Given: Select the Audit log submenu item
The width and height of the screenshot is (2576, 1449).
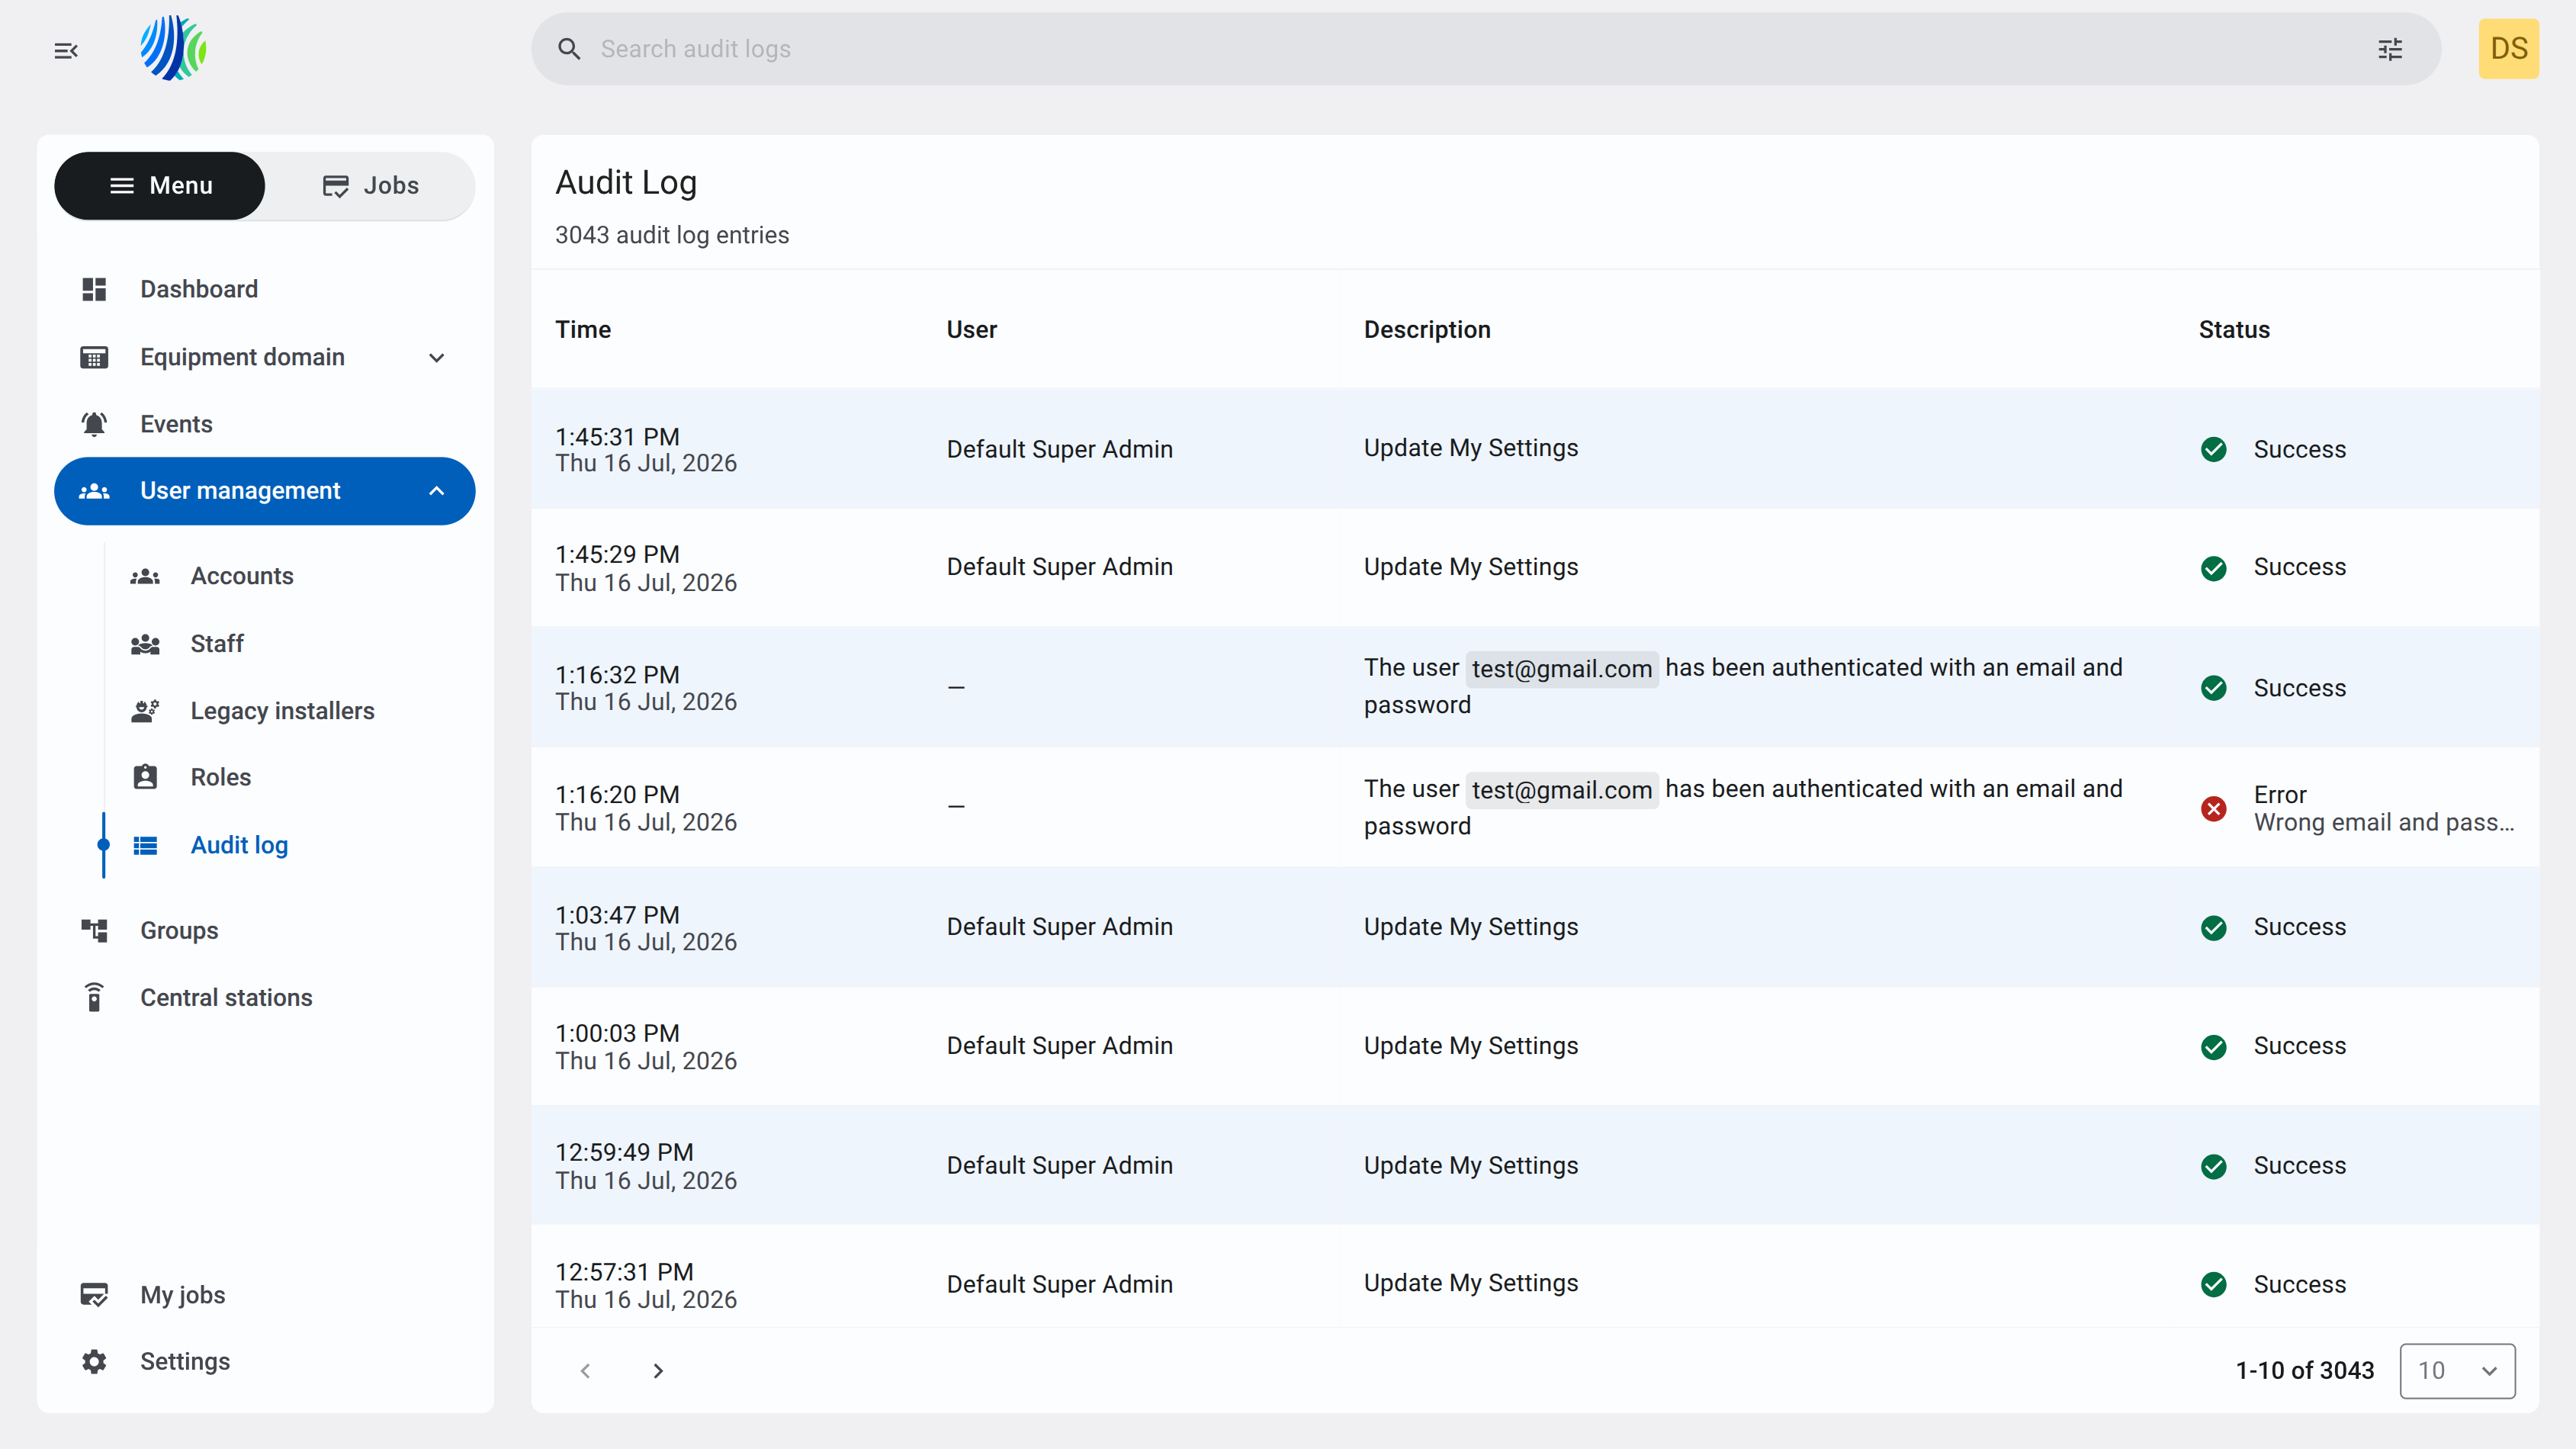Looking at the screenshot, I should pyautogui.click(x=290, y=845).
